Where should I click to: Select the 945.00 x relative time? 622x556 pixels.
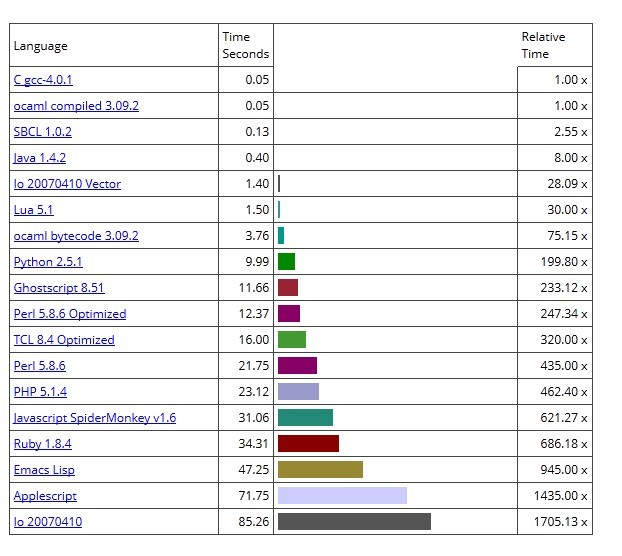coord(564,470)
